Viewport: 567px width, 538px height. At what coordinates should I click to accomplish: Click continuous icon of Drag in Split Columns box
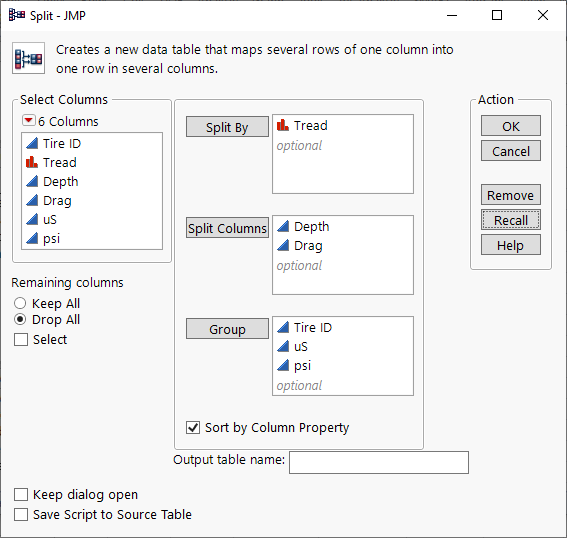[283, 245]
